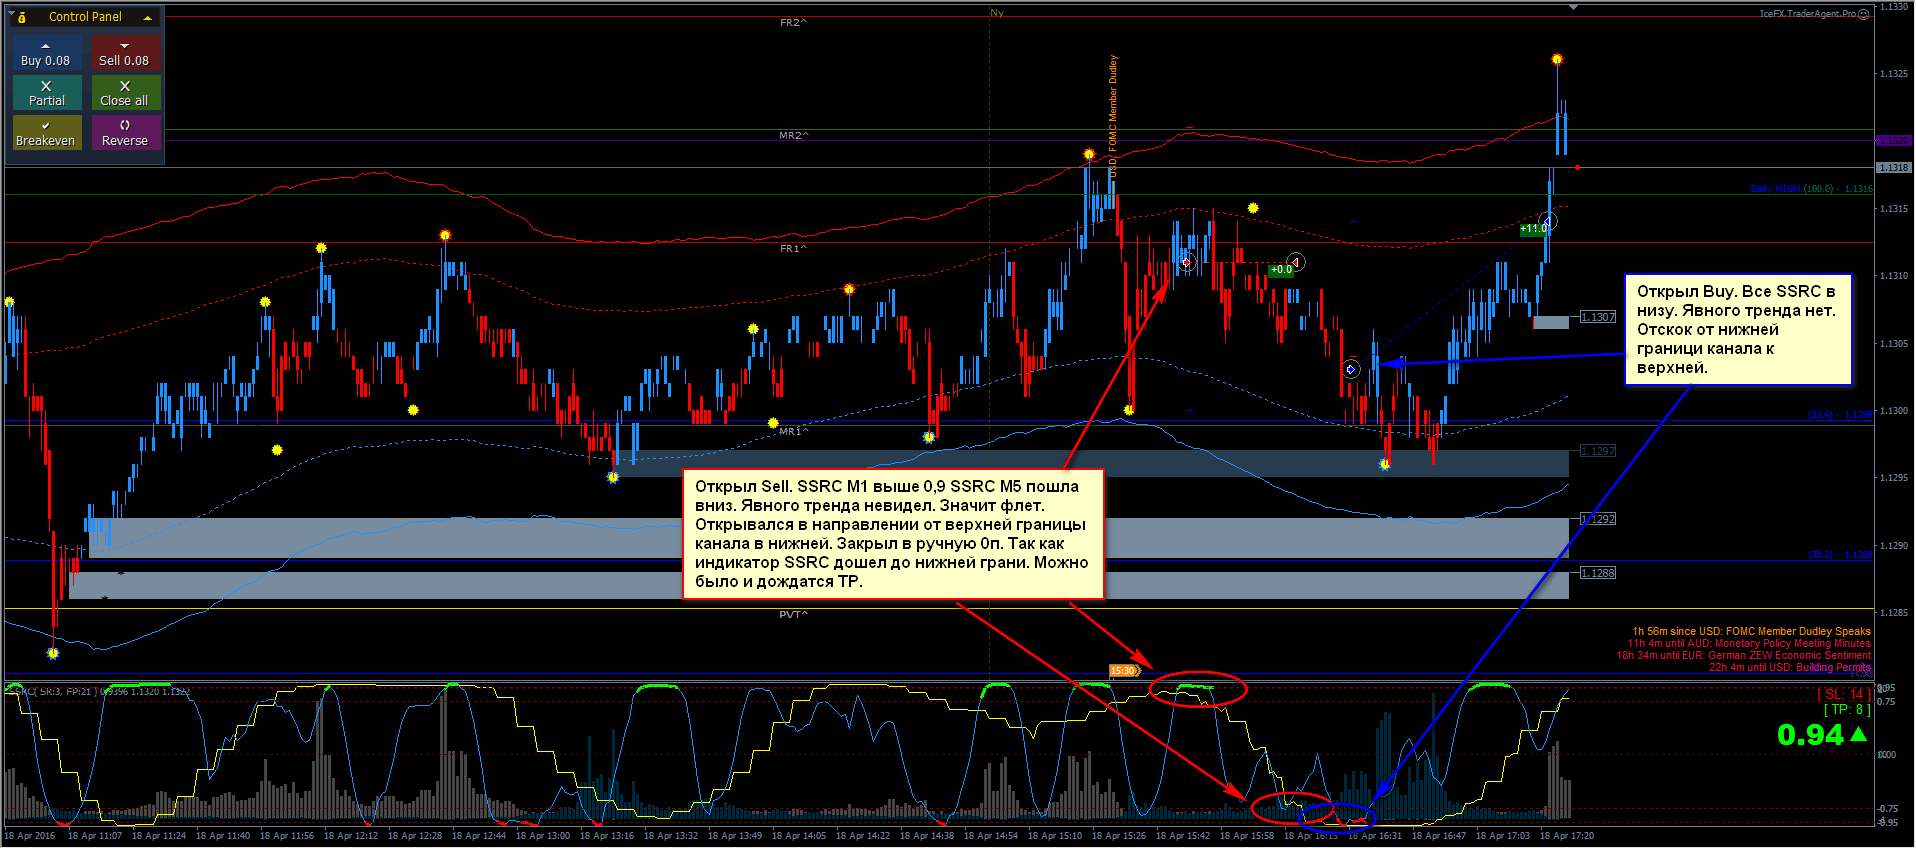Click the 1.1307 zone price tag
The height and width of the screenshot is (849, 1916).
click(x=1598, y=317)
